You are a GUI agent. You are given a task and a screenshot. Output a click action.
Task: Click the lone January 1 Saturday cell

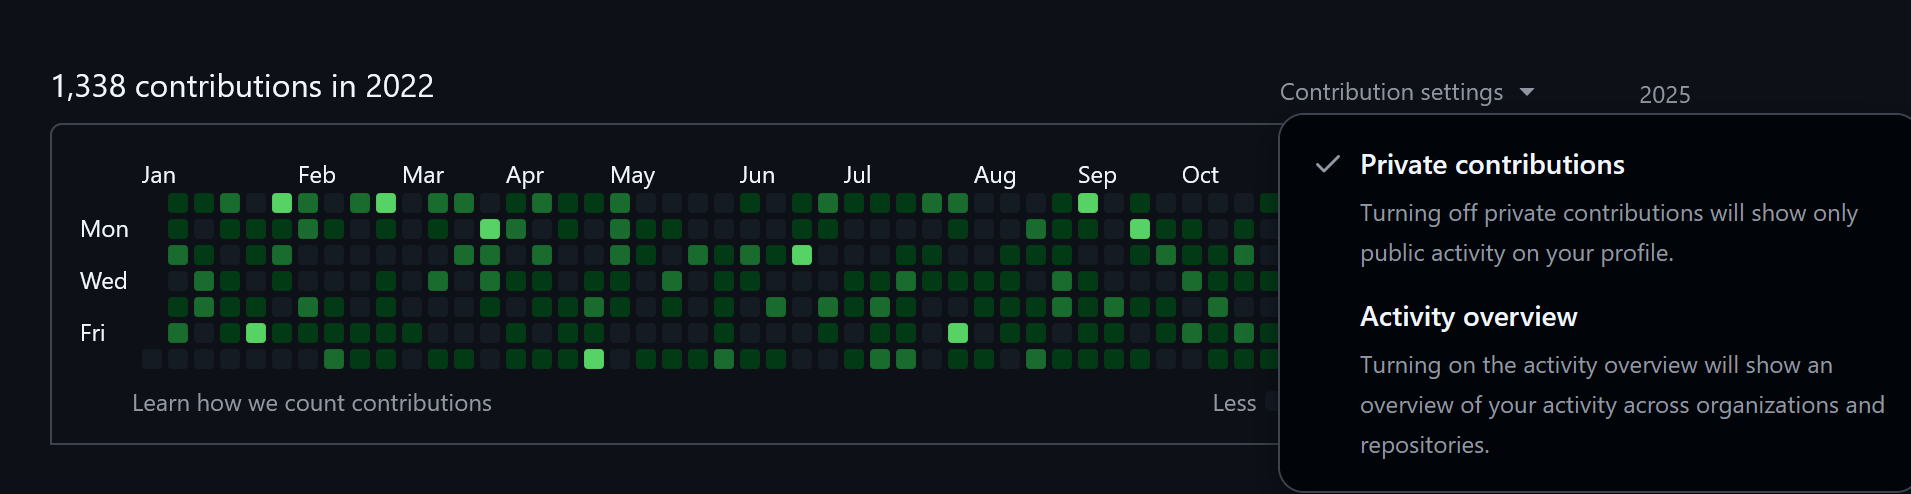(x=152, y=359)
